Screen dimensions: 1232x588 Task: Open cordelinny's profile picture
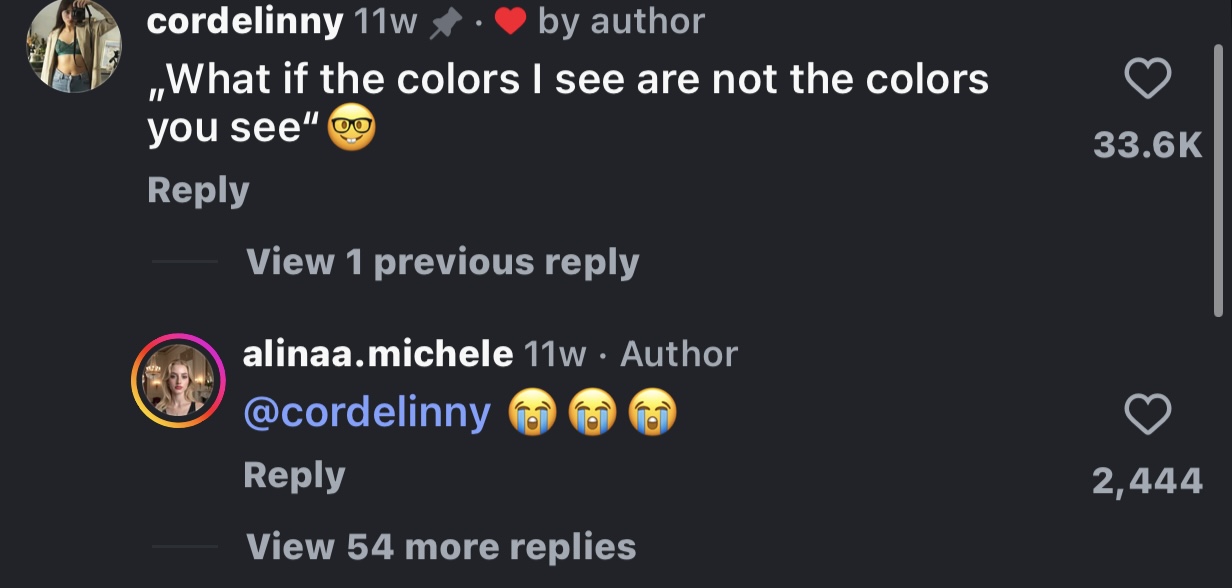tap(73, 45)
